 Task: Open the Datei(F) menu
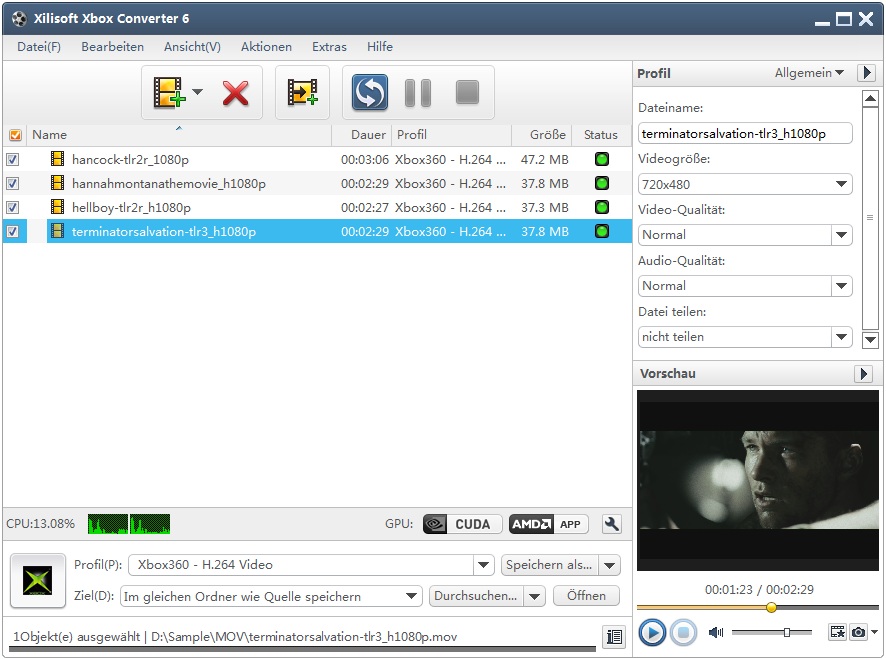39,47
